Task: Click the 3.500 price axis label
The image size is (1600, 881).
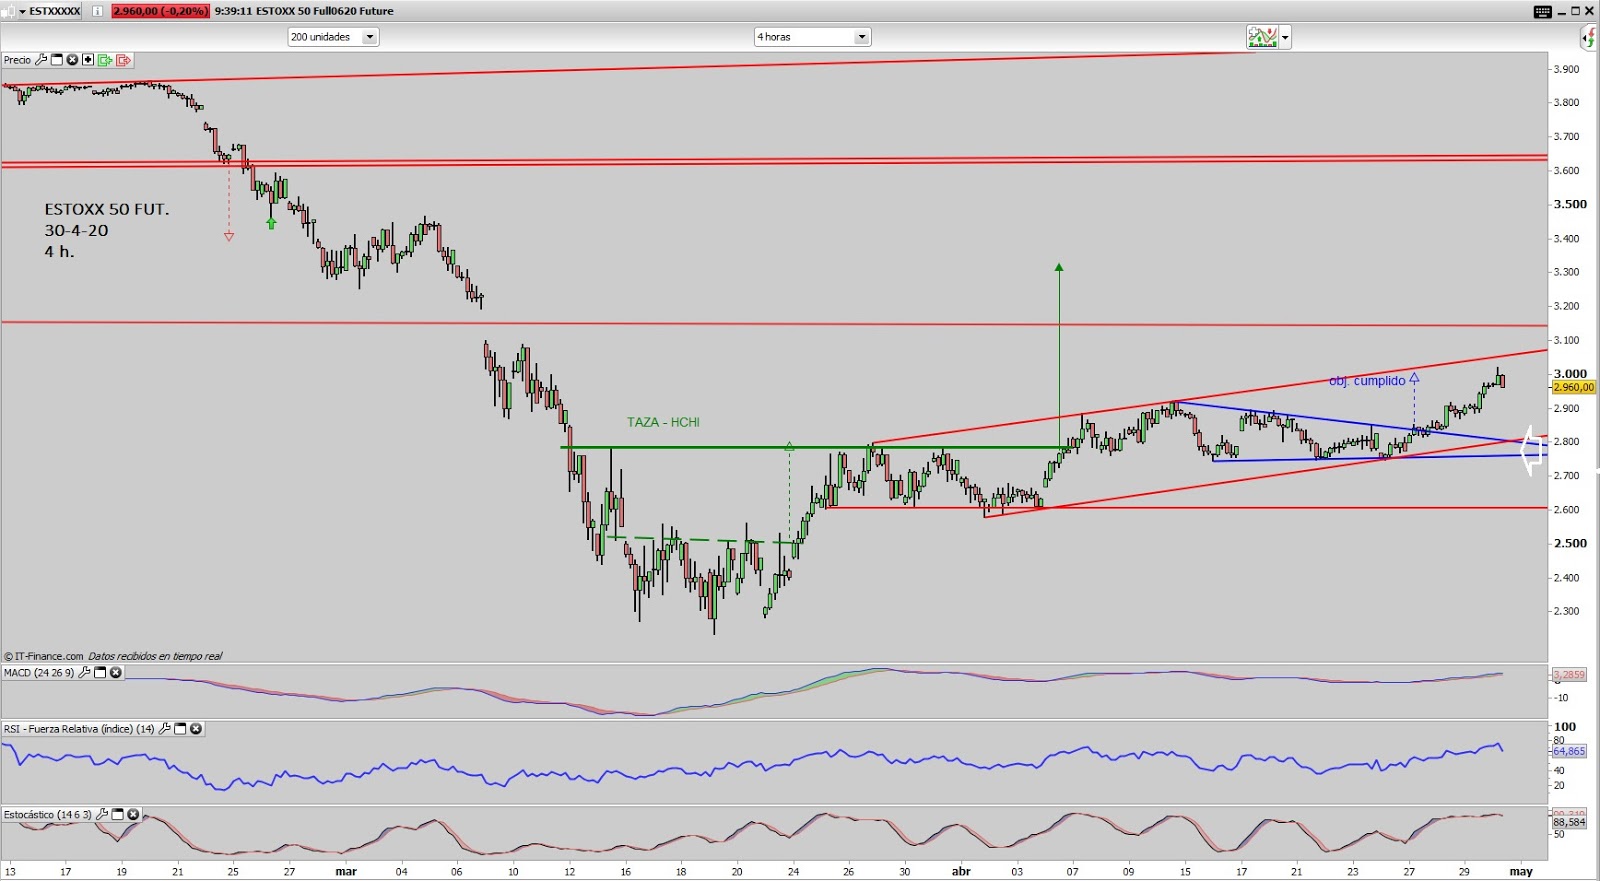Action: [x=1570, y=204]
